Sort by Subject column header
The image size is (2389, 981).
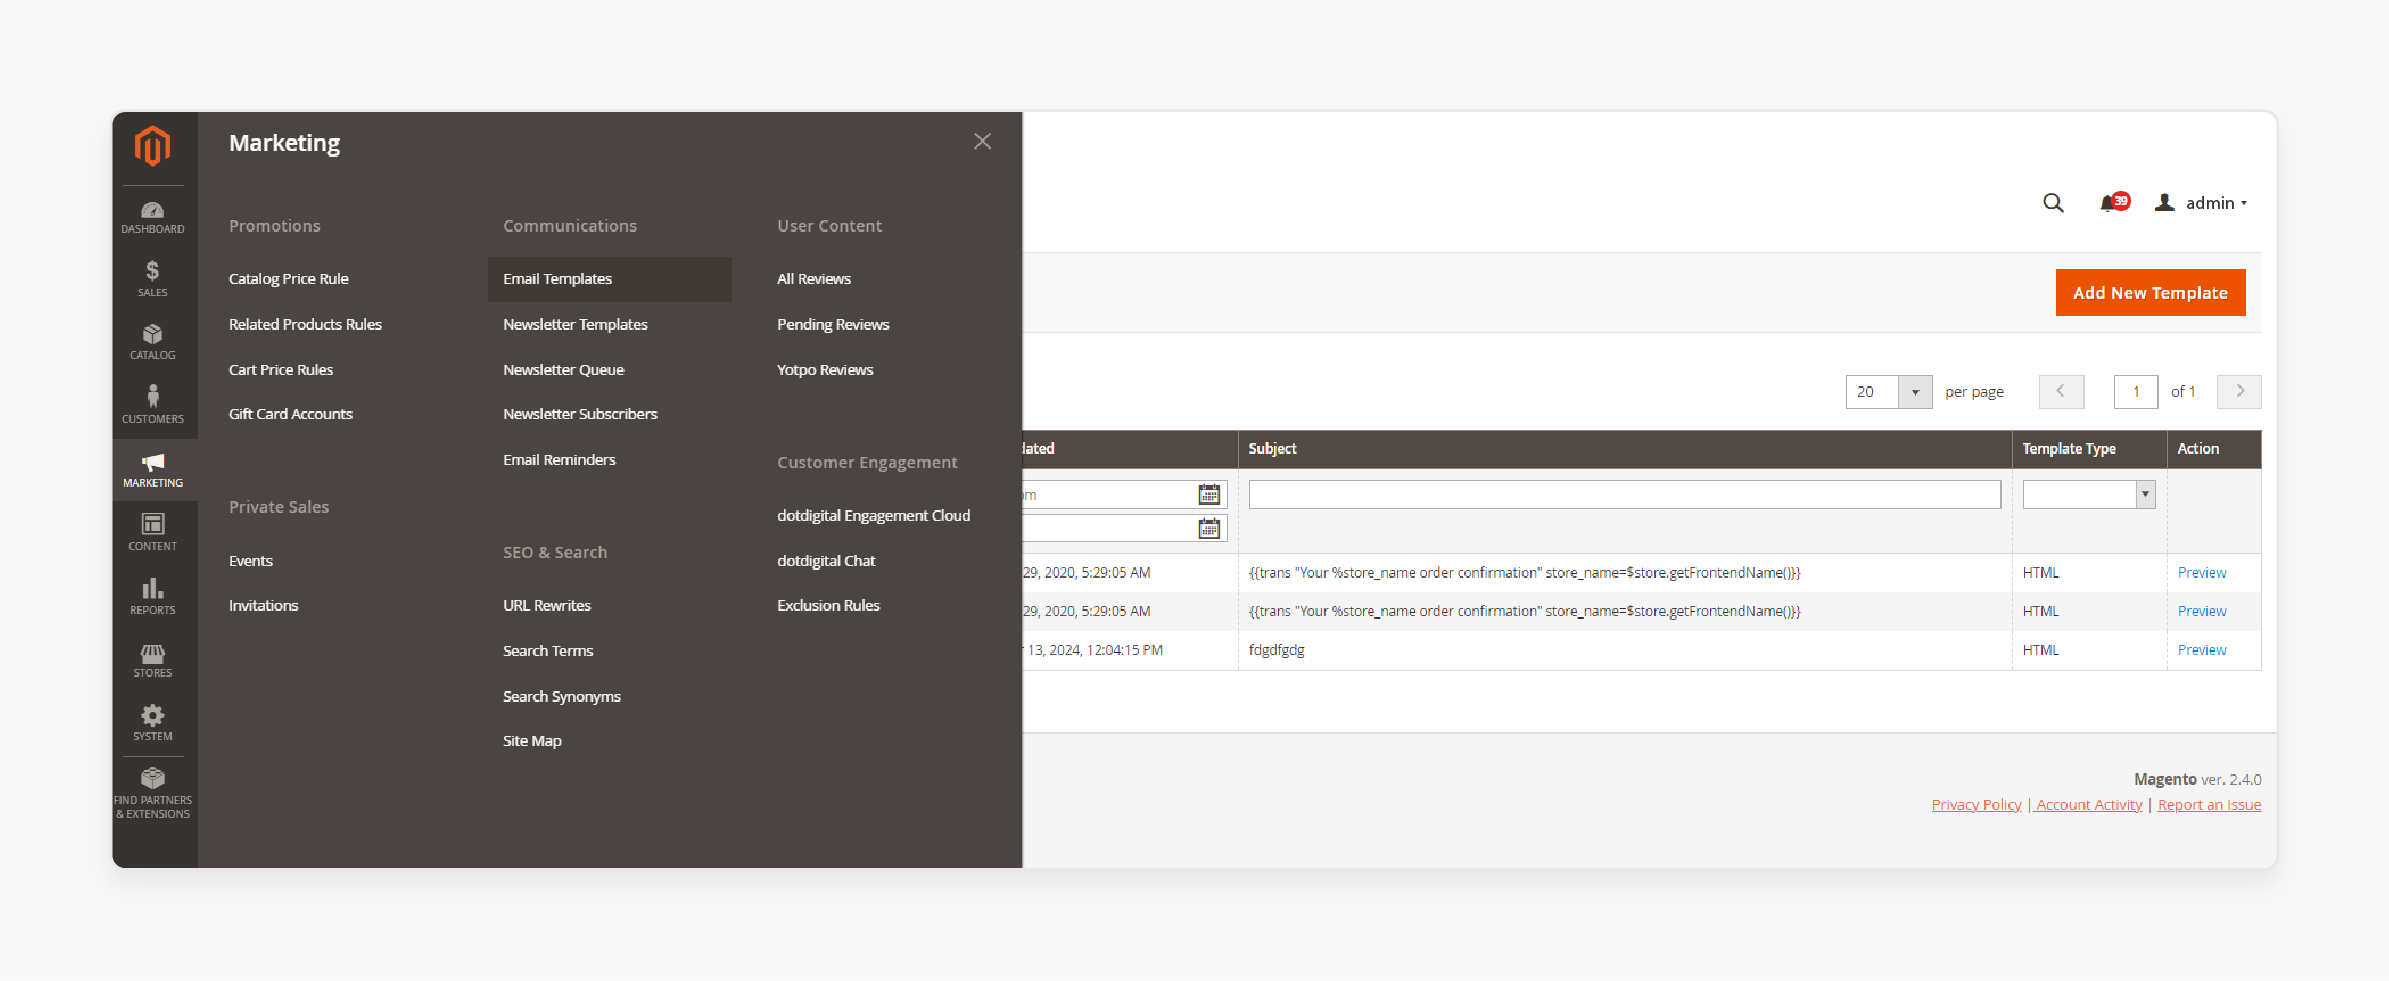[x=1272, y=449]
